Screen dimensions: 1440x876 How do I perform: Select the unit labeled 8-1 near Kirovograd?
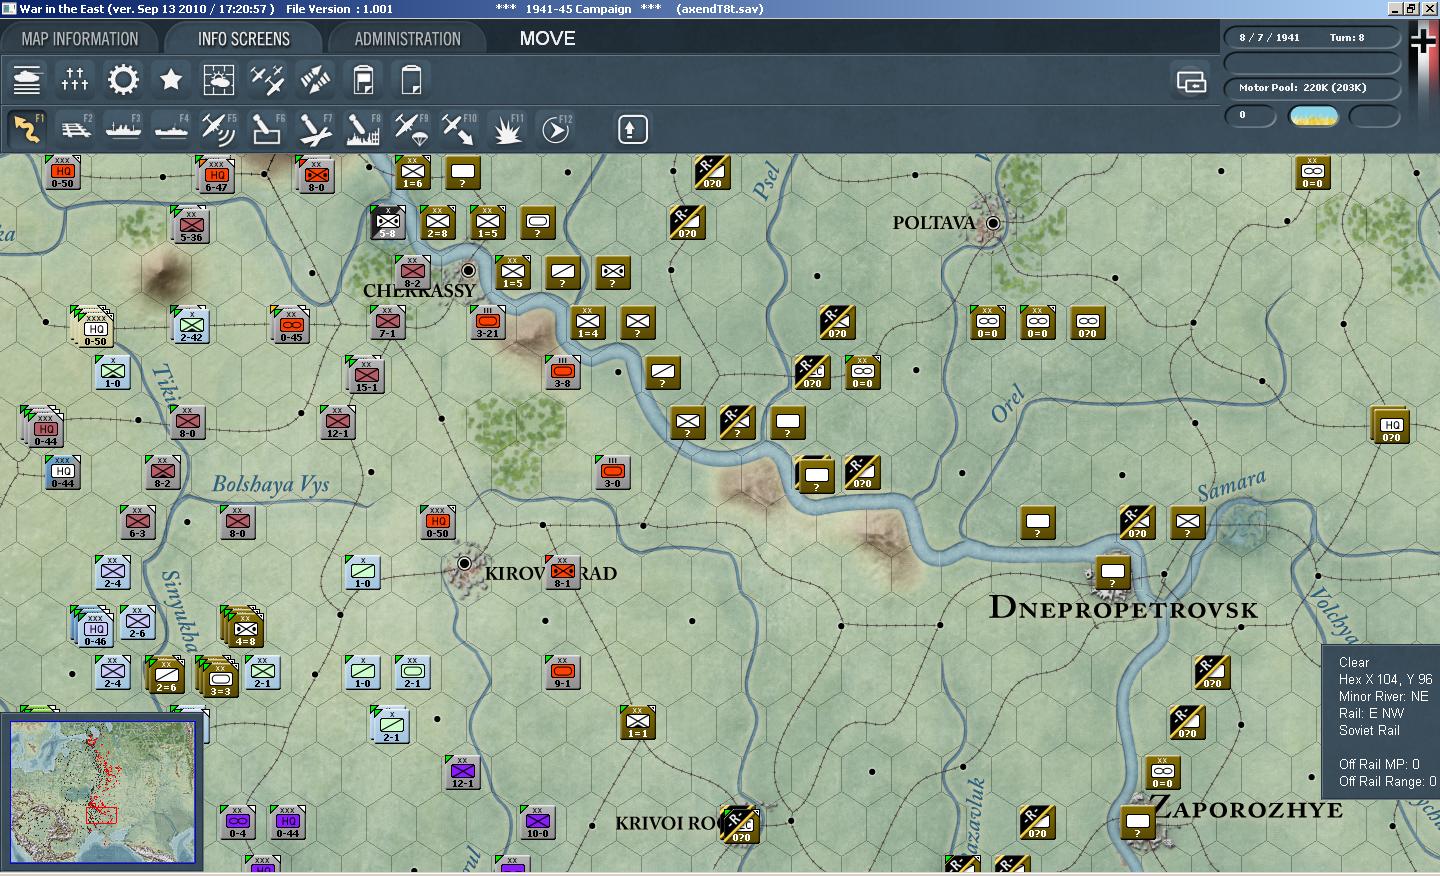pos(563,572)
